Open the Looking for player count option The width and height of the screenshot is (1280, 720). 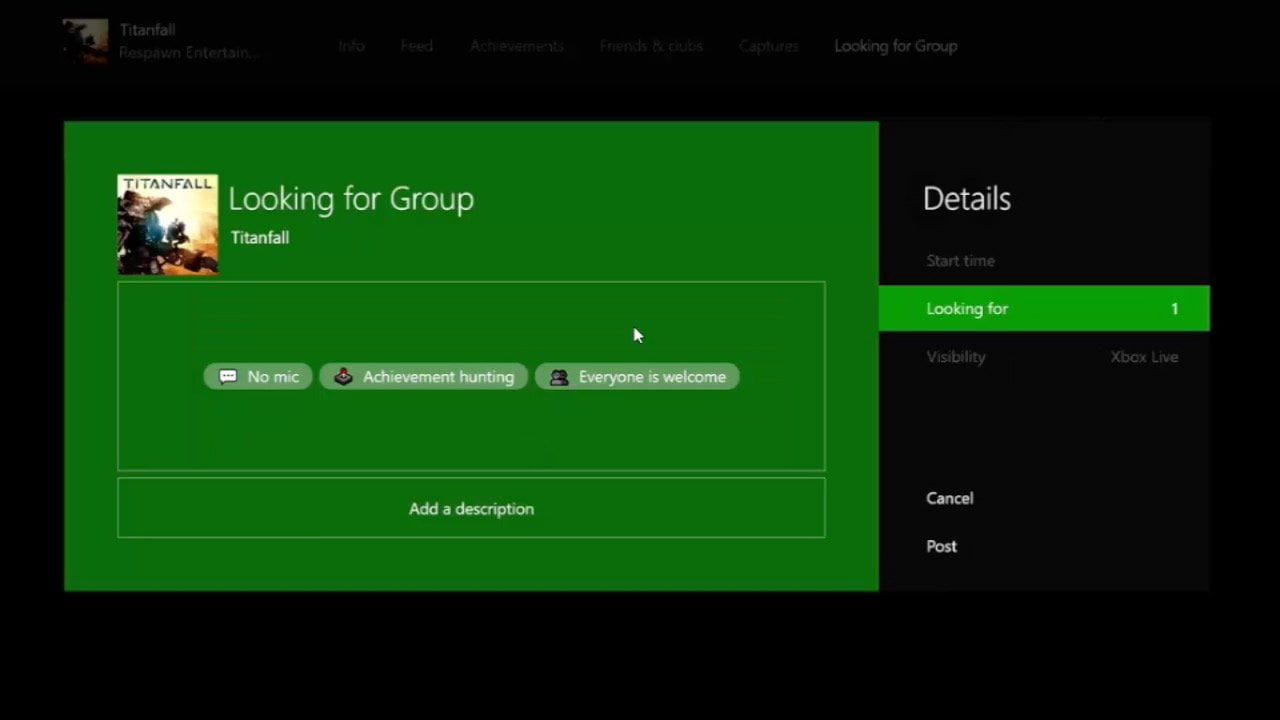coord(1044,308)
